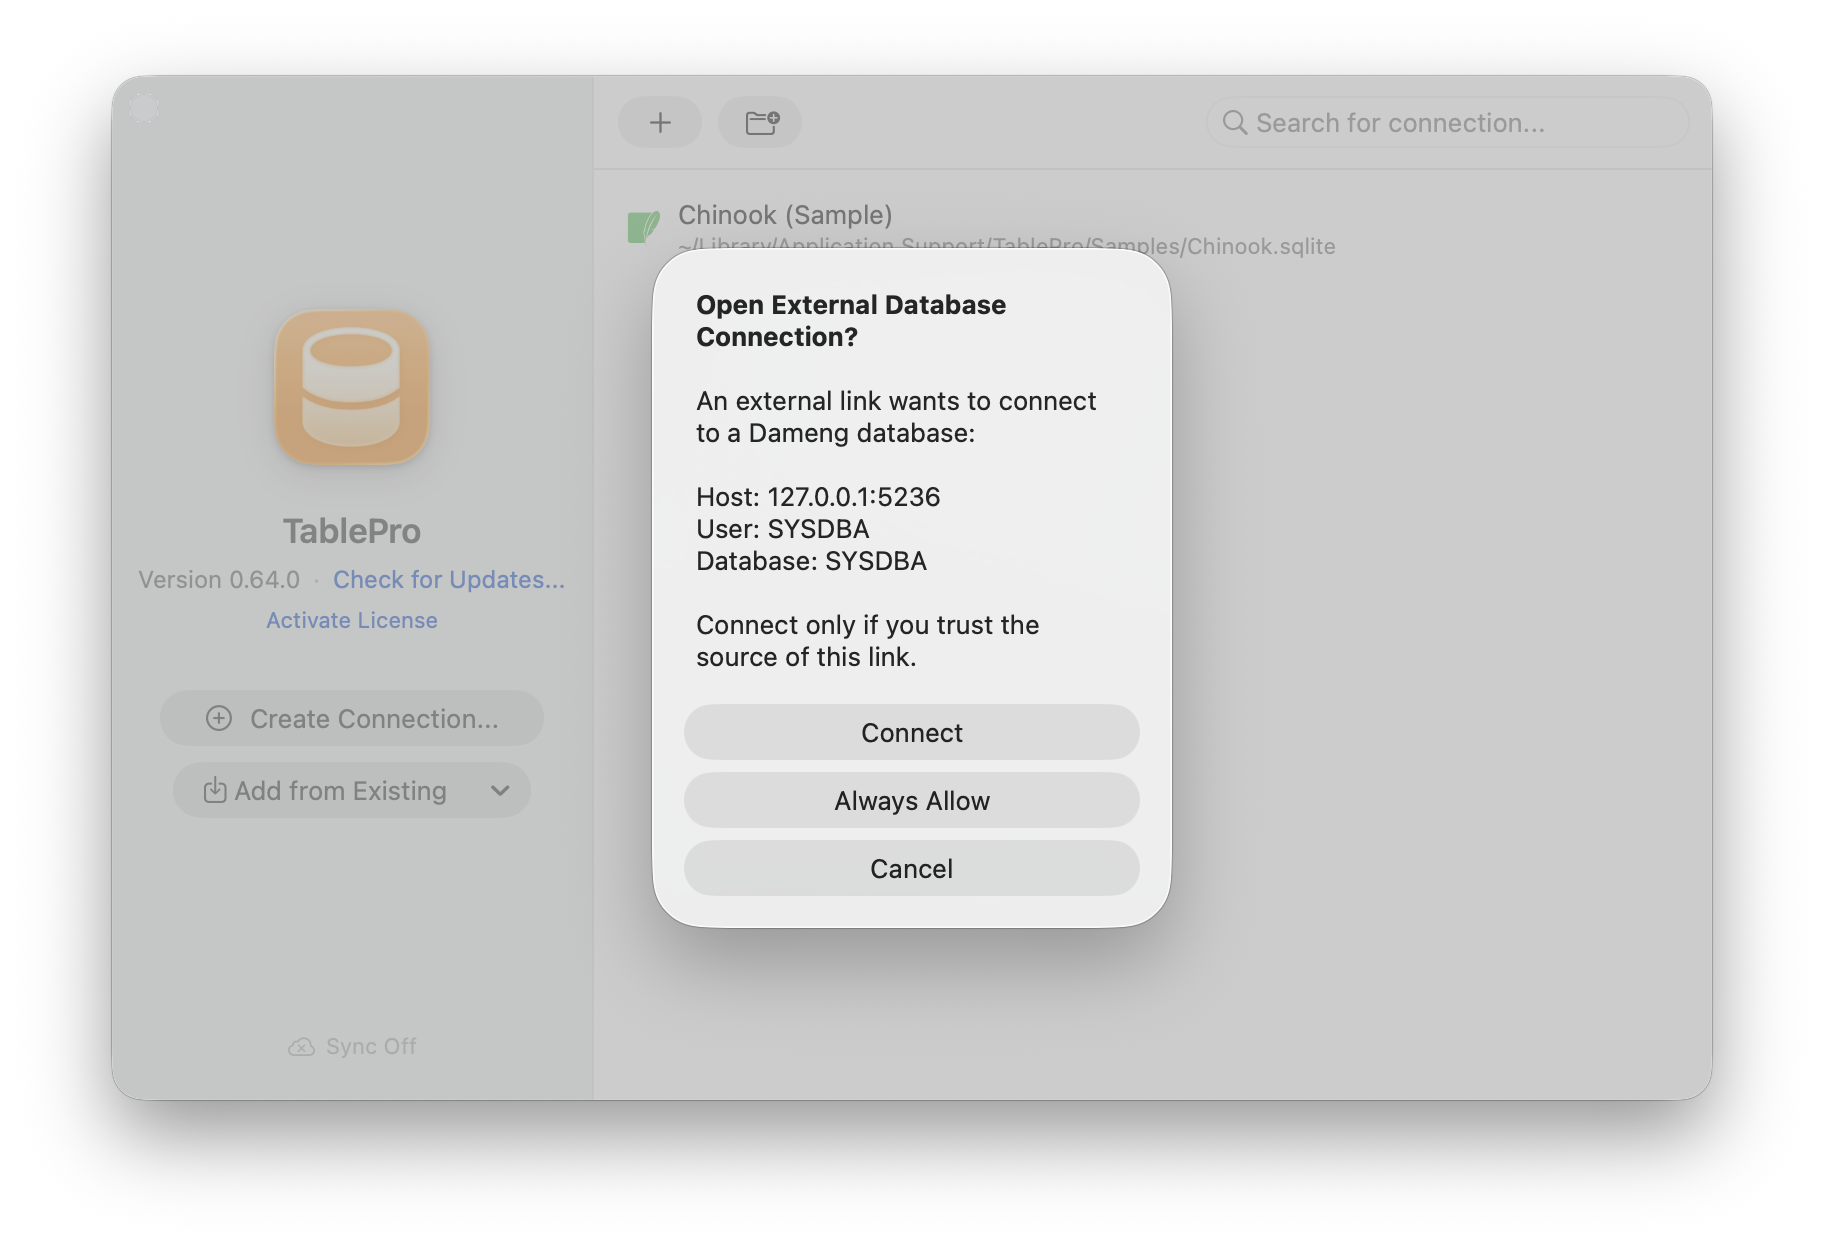Click the magnifying glass search icon
Screen dimensions: 1824x1248
[x=1234, y=122]
